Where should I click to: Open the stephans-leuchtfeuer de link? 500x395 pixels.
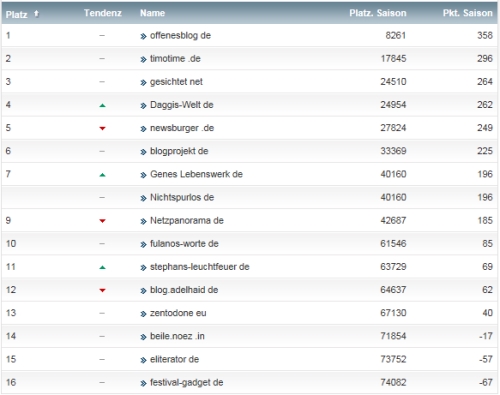coord(200,267)
